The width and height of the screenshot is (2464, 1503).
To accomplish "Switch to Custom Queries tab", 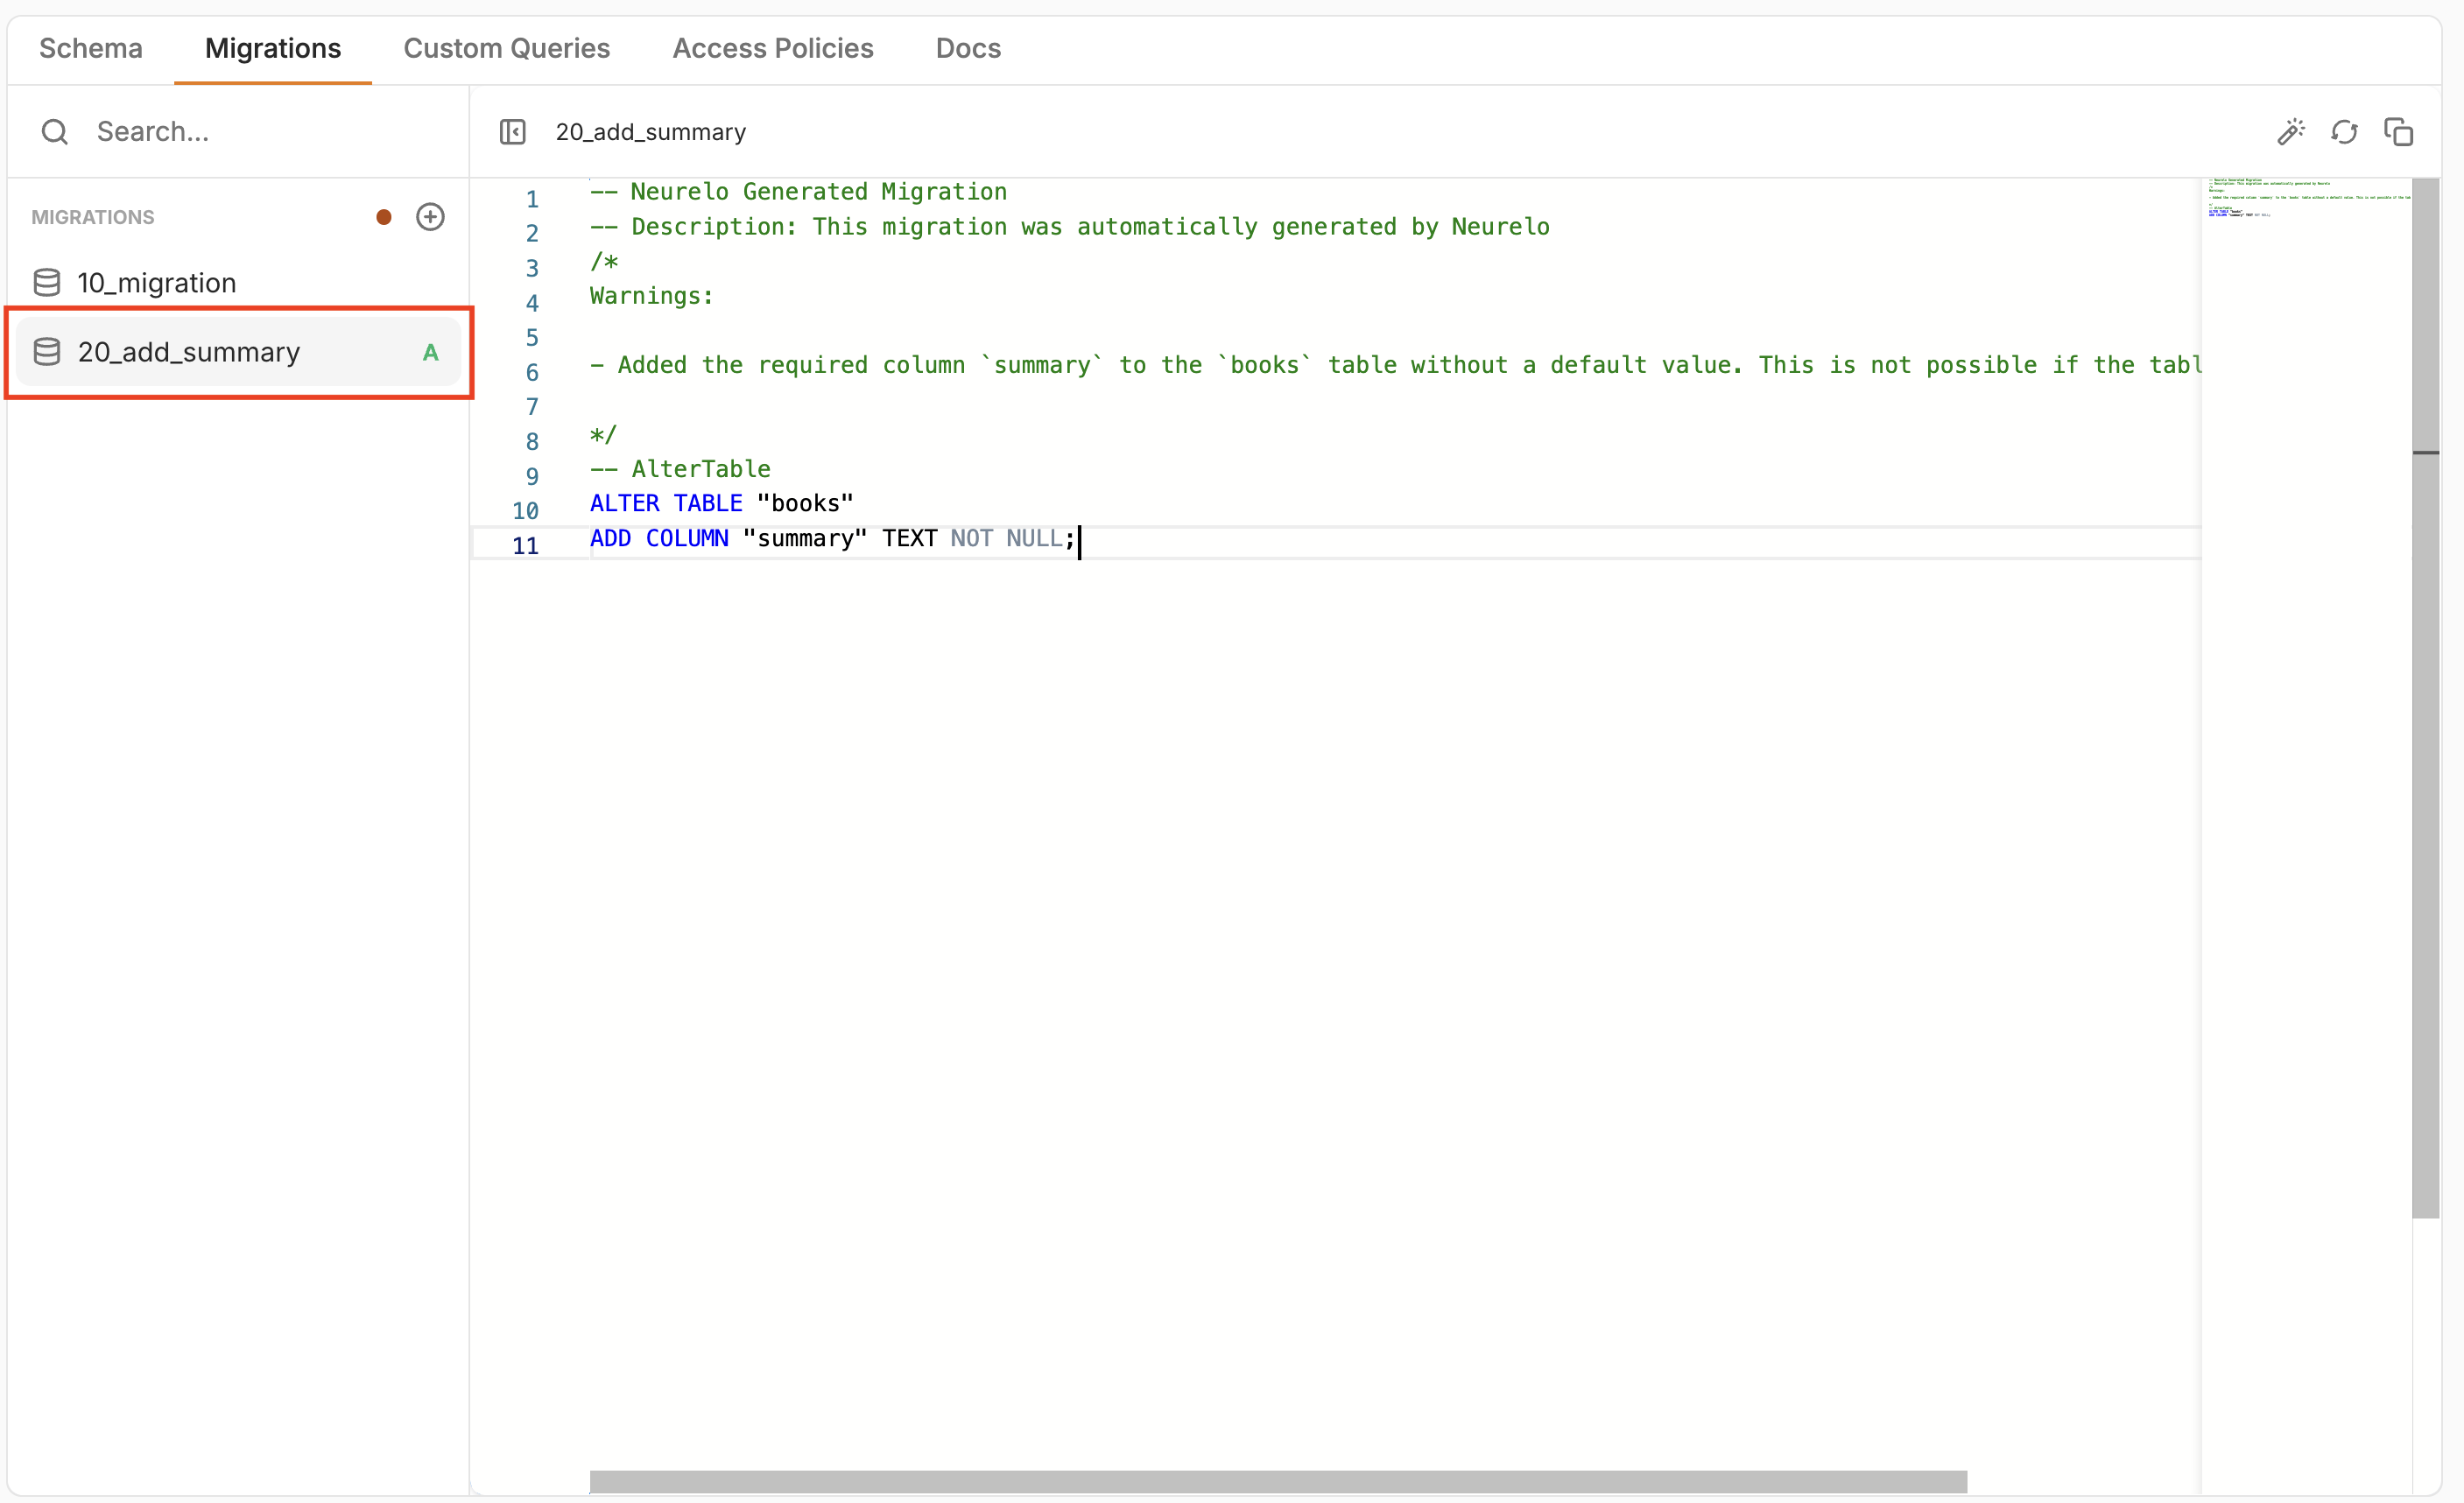I will tap(506, 48).
